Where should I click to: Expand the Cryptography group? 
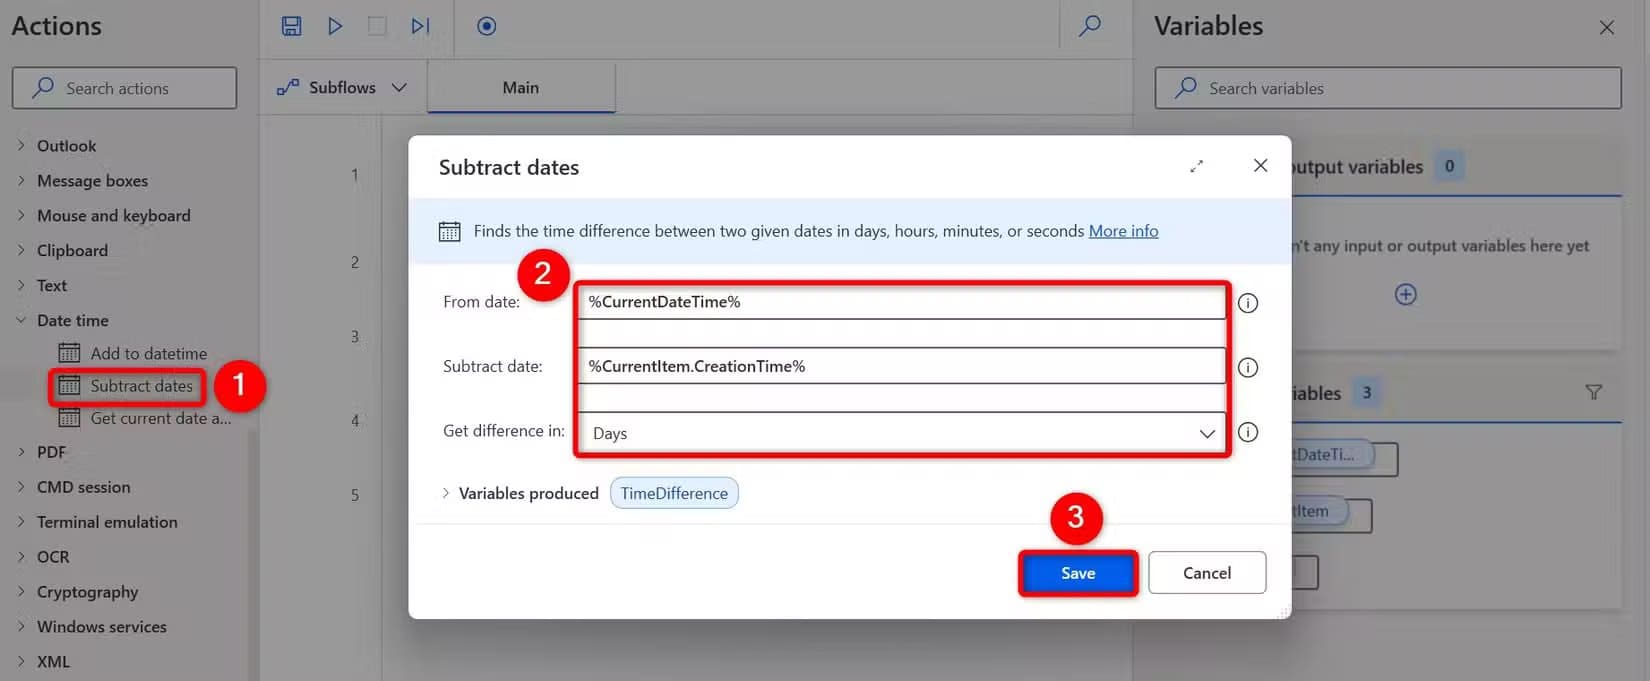click(21, 592)
